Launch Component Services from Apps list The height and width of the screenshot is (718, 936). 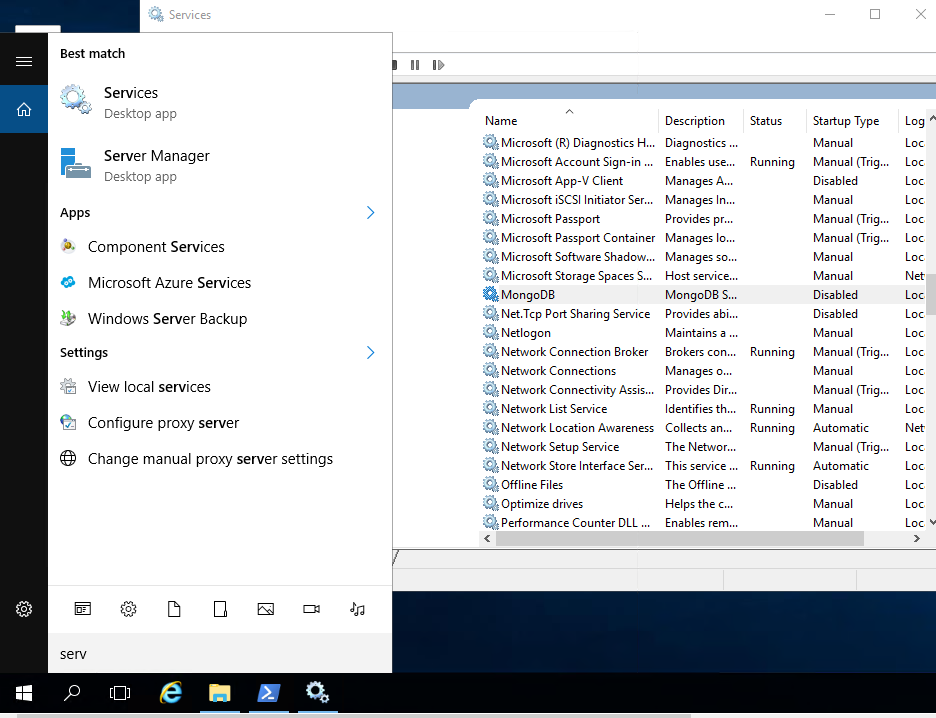(220, 247)
